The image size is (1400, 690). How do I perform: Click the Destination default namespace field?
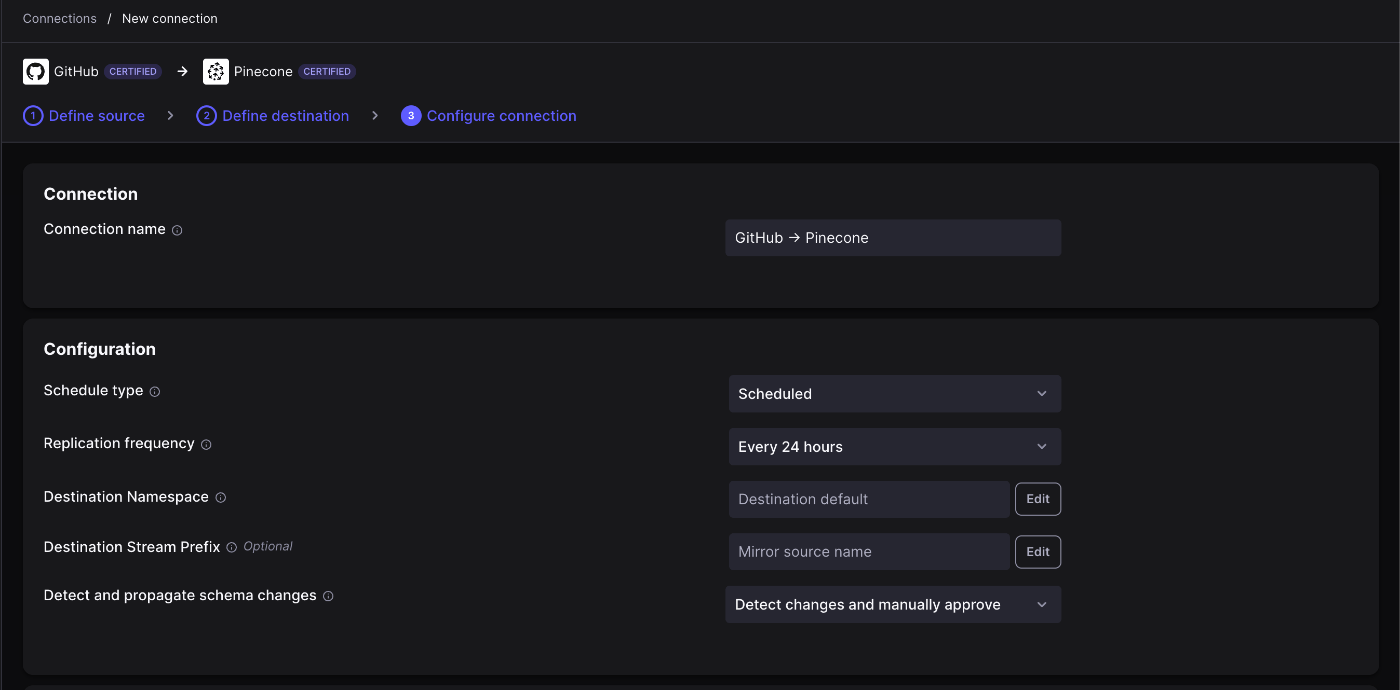(x=868, y=499)
